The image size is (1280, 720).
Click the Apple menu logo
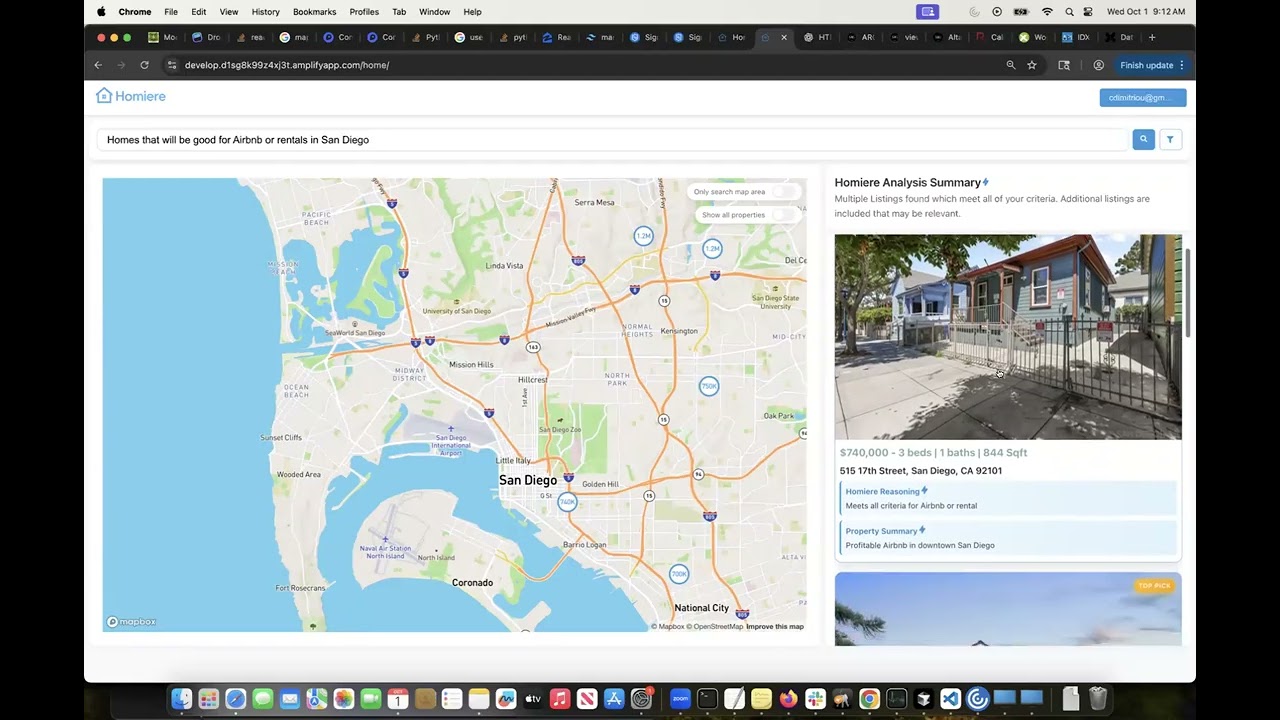[x=101, y=12]
